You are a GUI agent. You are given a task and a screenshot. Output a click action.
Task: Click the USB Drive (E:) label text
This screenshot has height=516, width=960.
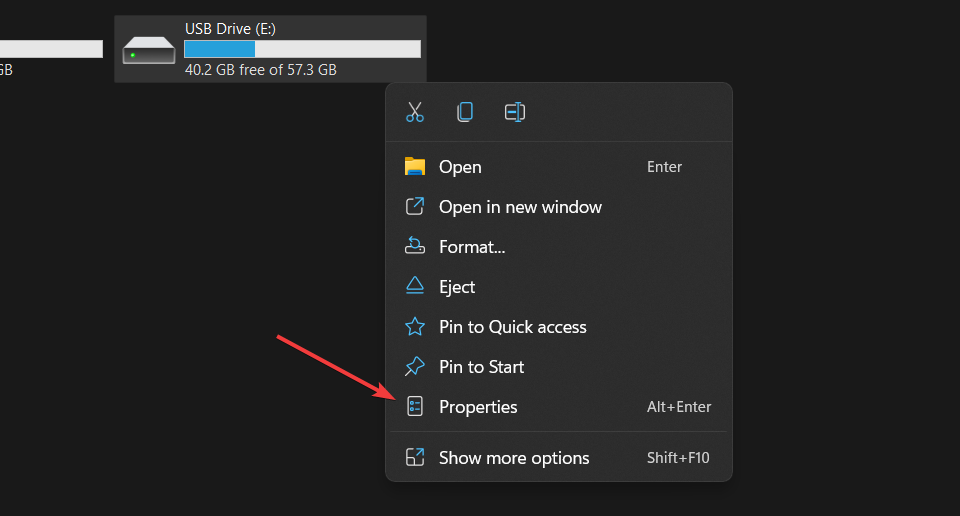230,29
